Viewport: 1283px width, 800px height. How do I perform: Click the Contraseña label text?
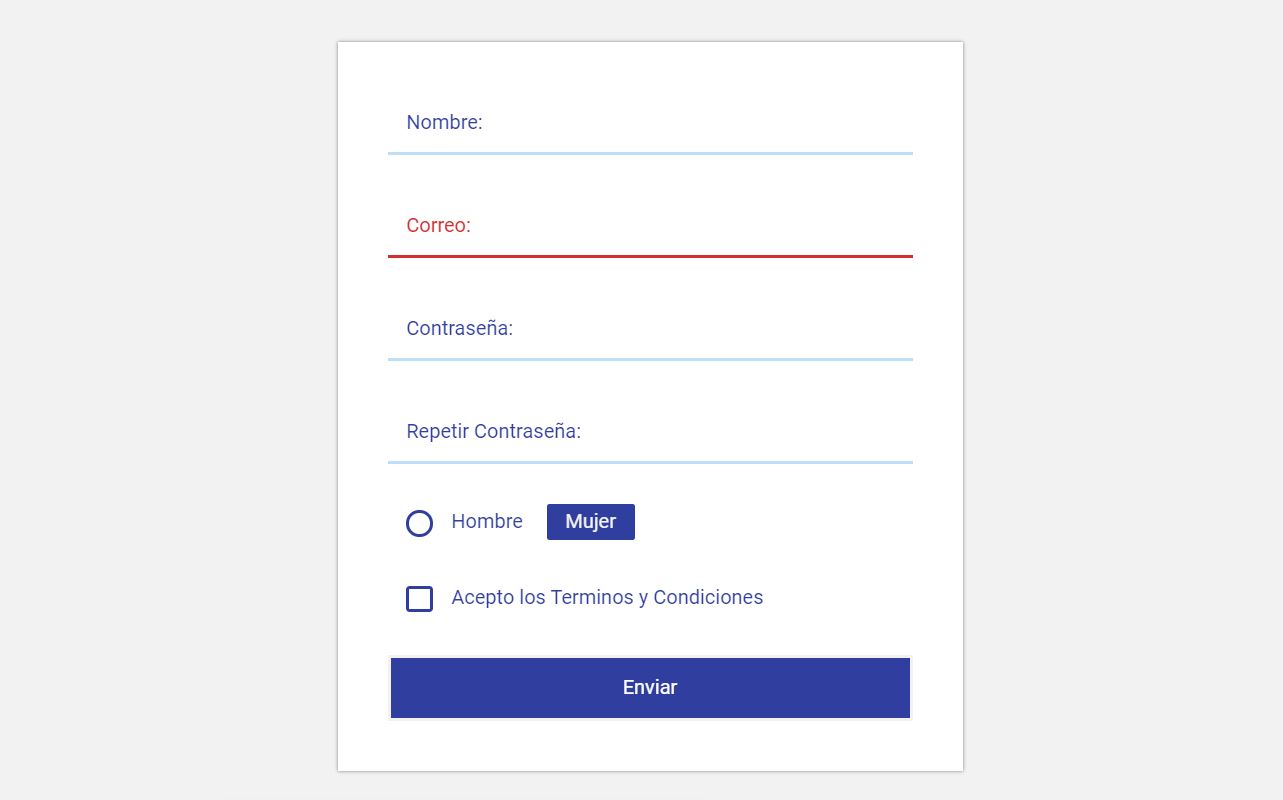[459, 328]
